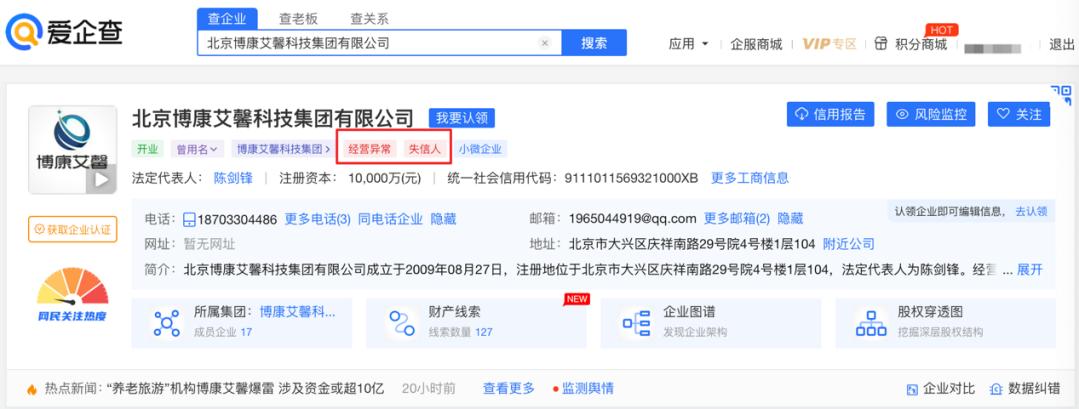The image size is (1079, 409).
Task: Click the 开业 status tag
Action: click(x=147, y=149)
